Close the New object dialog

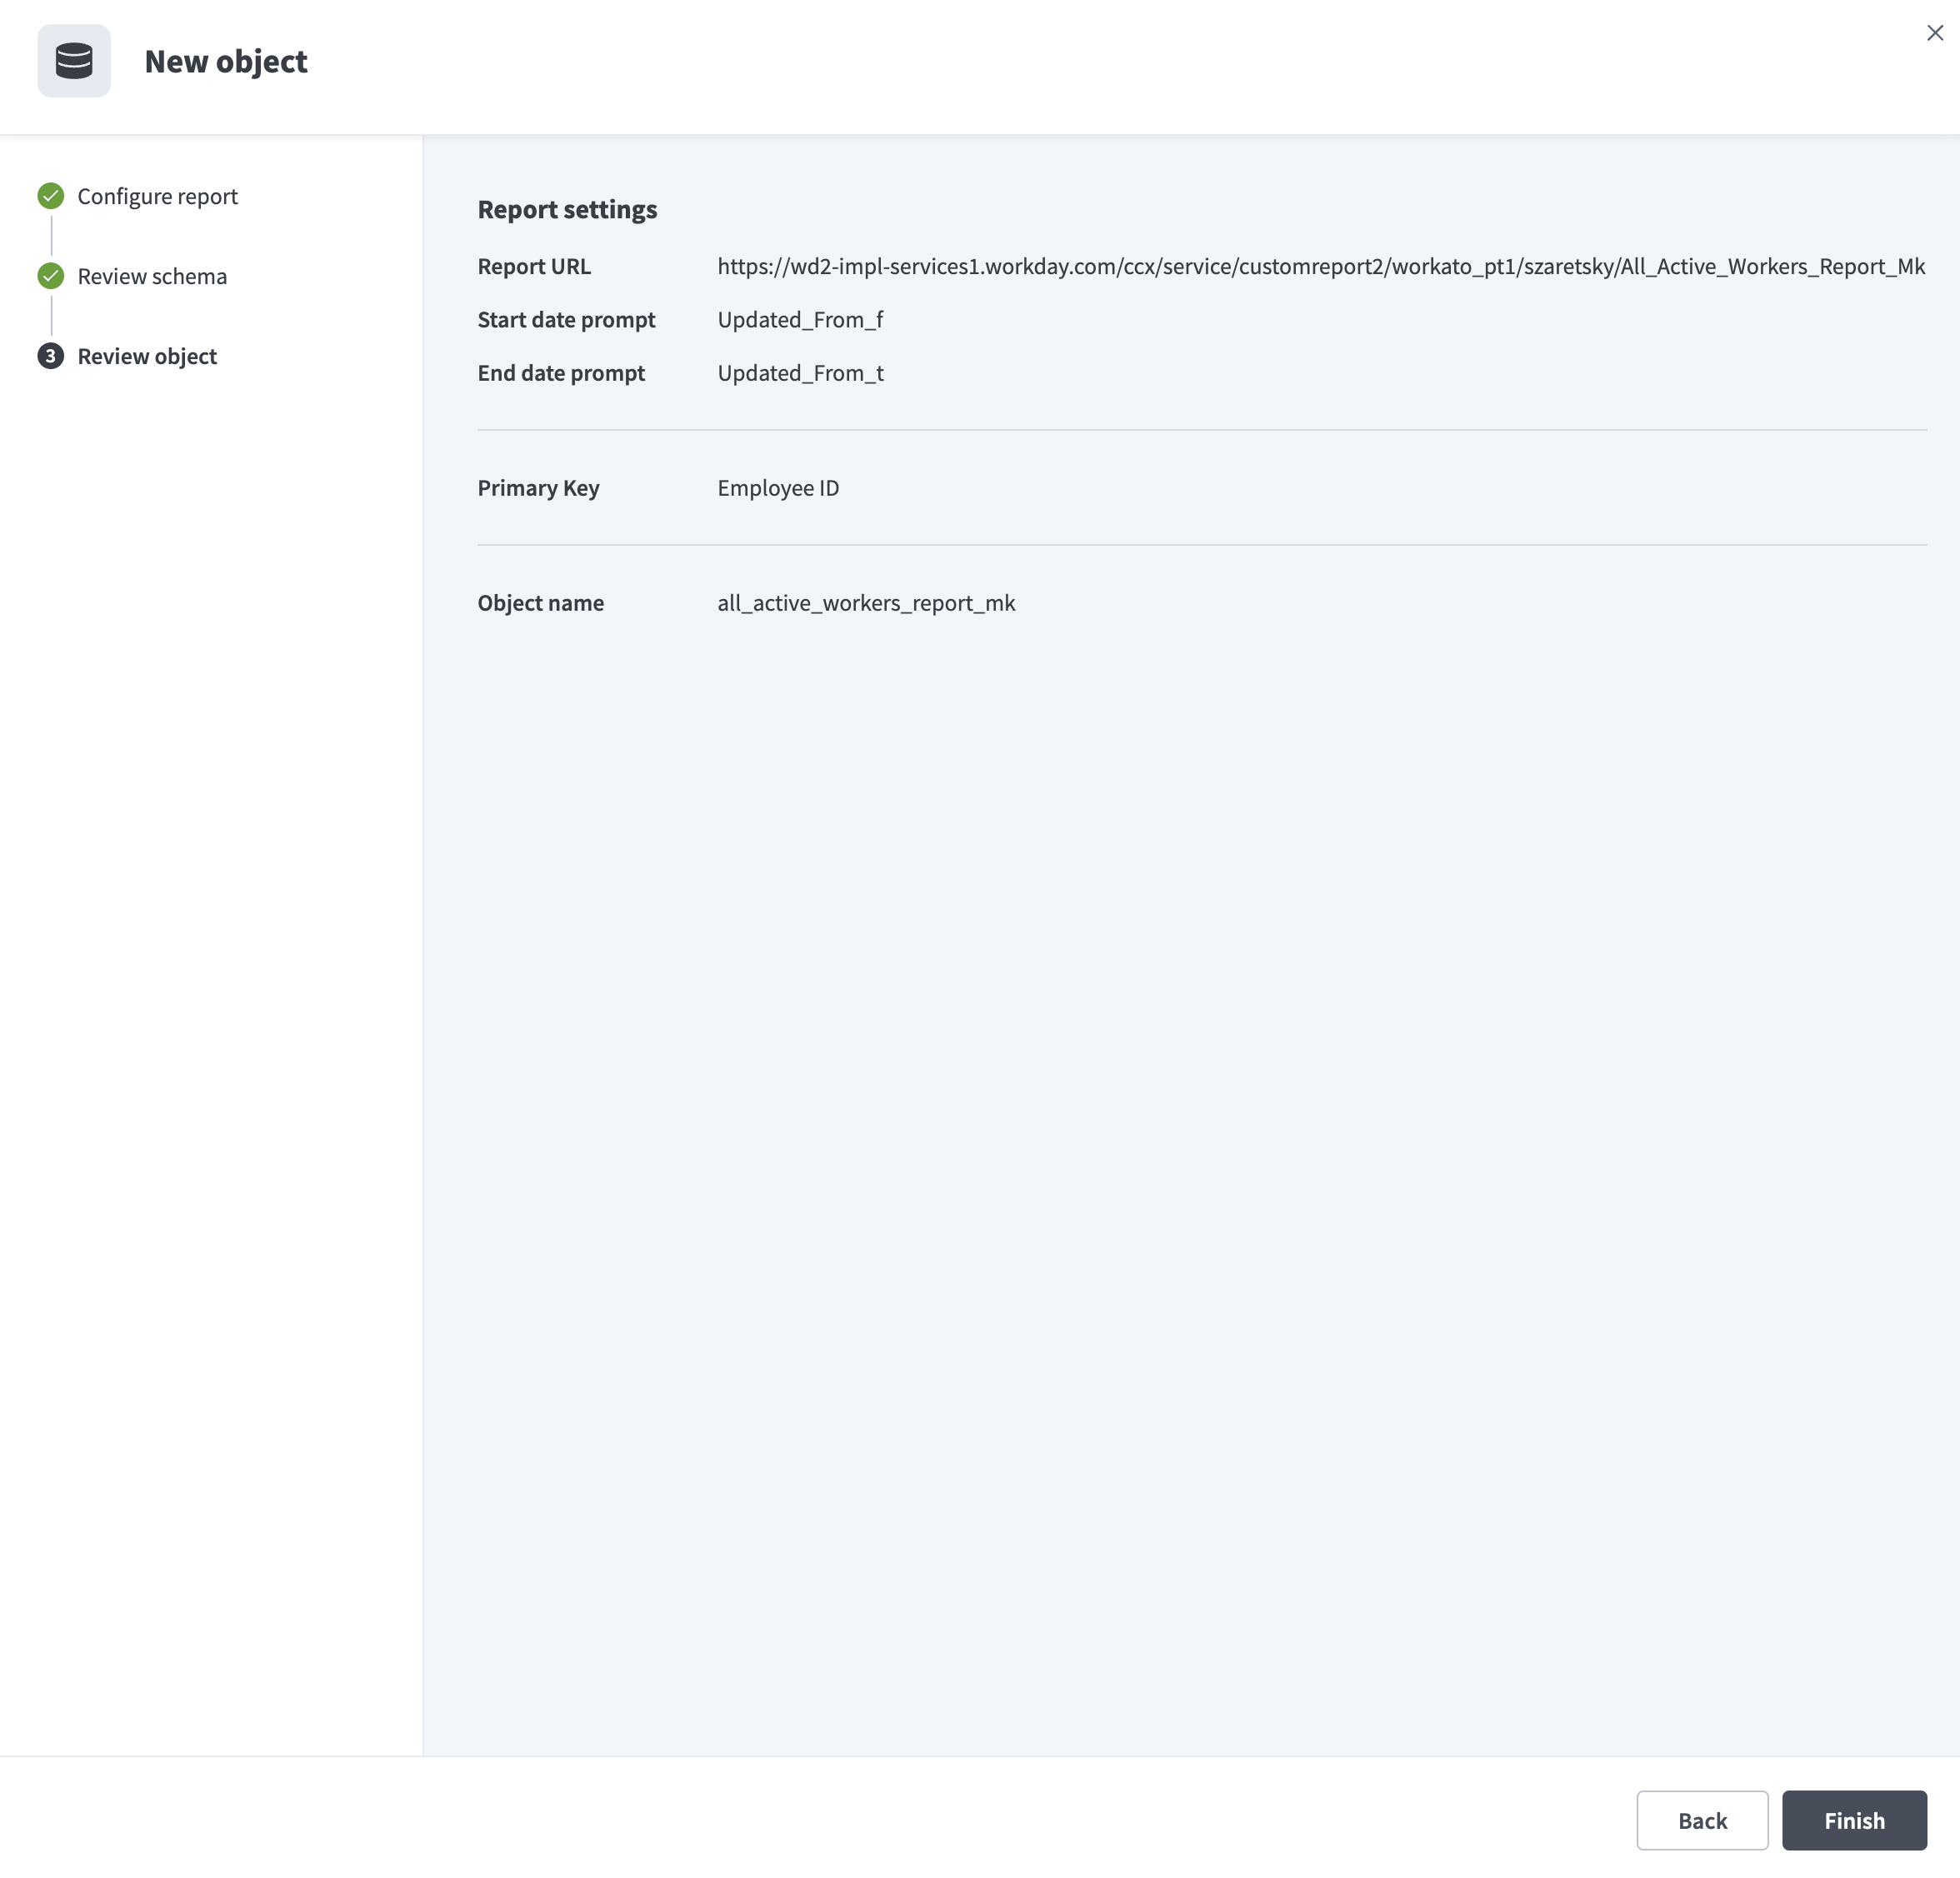click(1935, 33)
